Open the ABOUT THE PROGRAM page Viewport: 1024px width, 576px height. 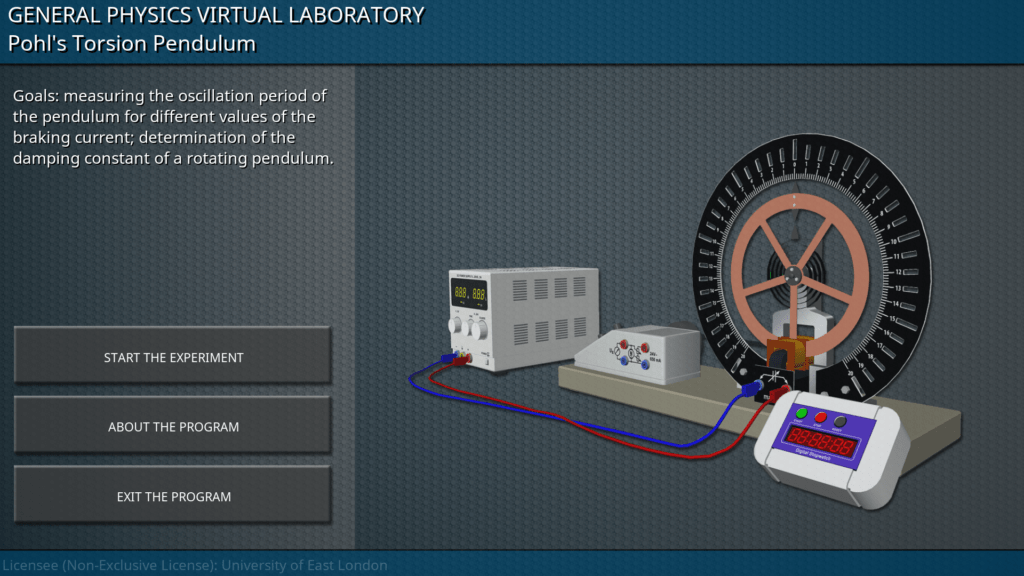(173, 427)
